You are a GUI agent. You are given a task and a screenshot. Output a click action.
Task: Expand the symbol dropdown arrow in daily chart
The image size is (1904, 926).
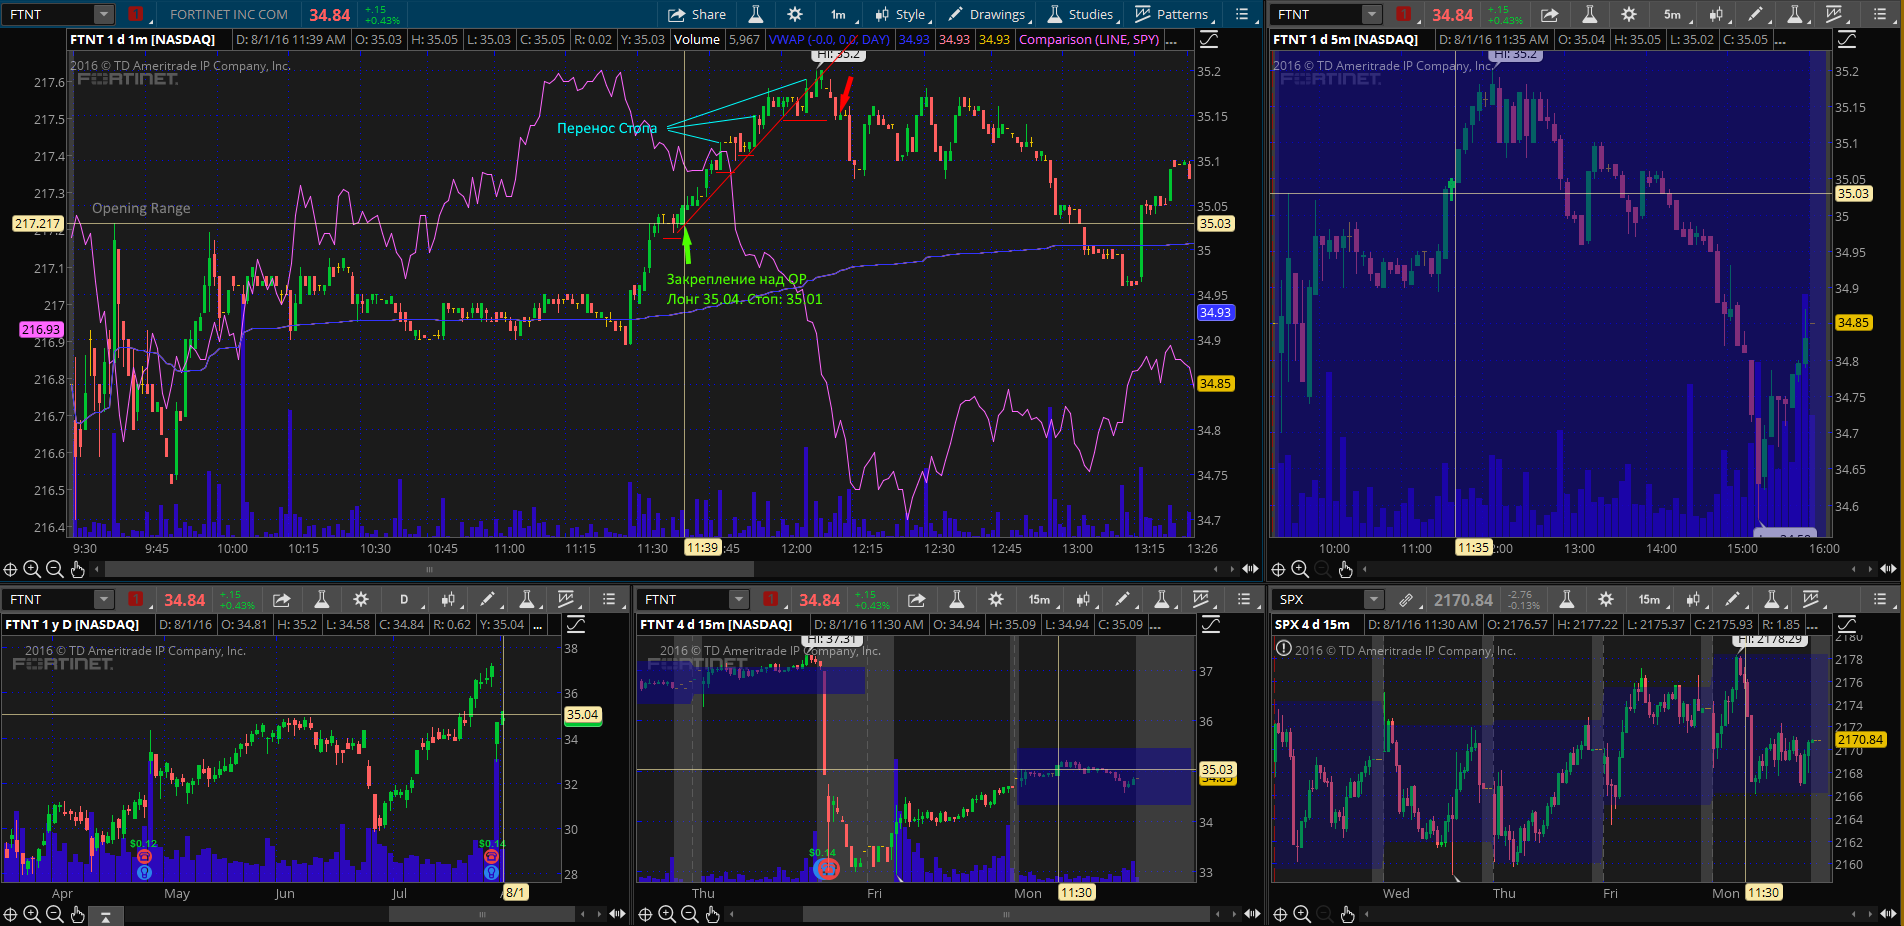[x=104, y=599]
